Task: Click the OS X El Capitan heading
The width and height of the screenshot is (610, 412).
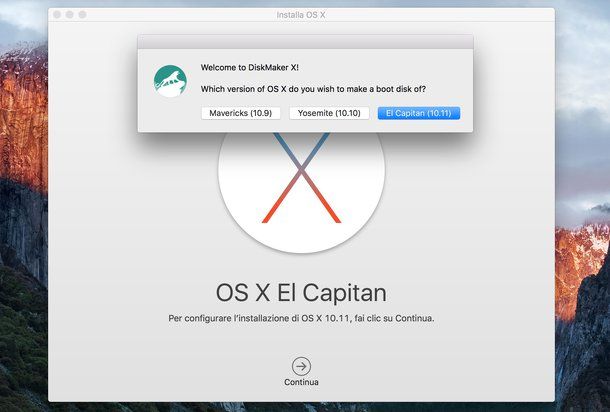Action: (301, 293)
